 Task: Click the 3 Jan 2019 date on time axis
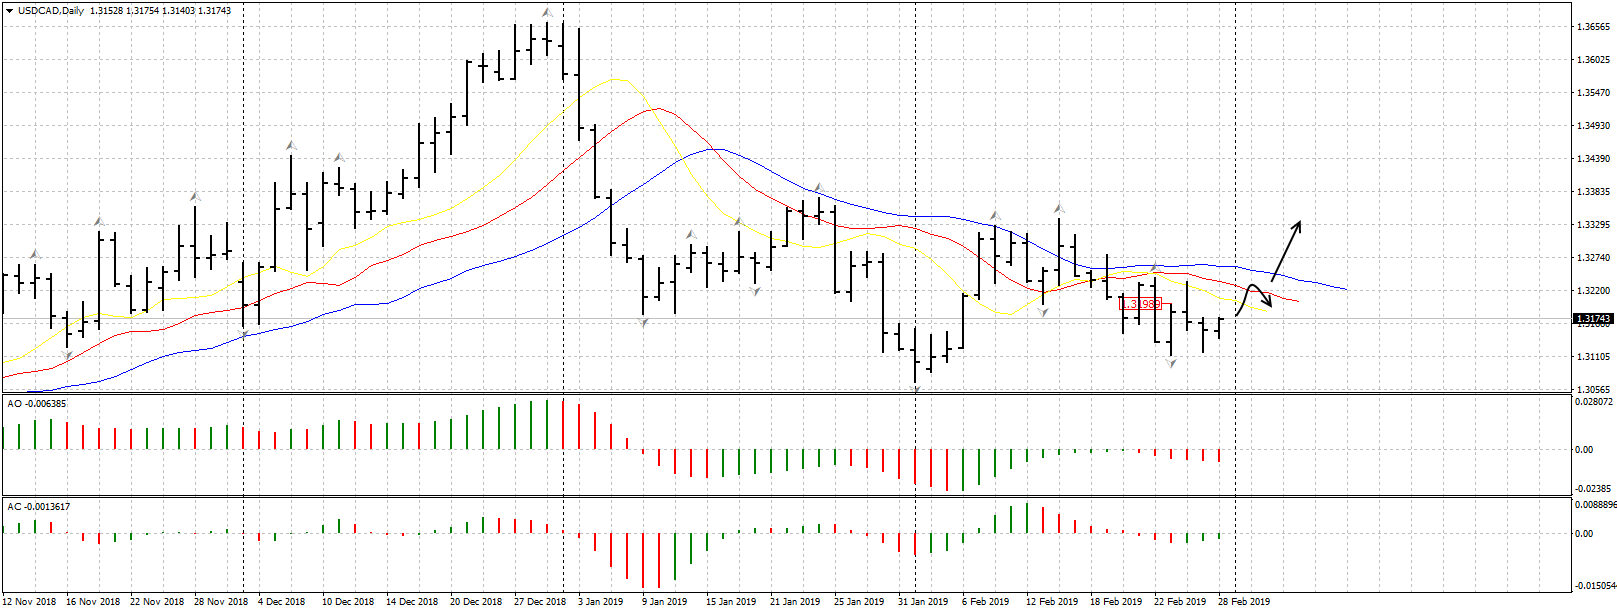[x=600, y=602]
